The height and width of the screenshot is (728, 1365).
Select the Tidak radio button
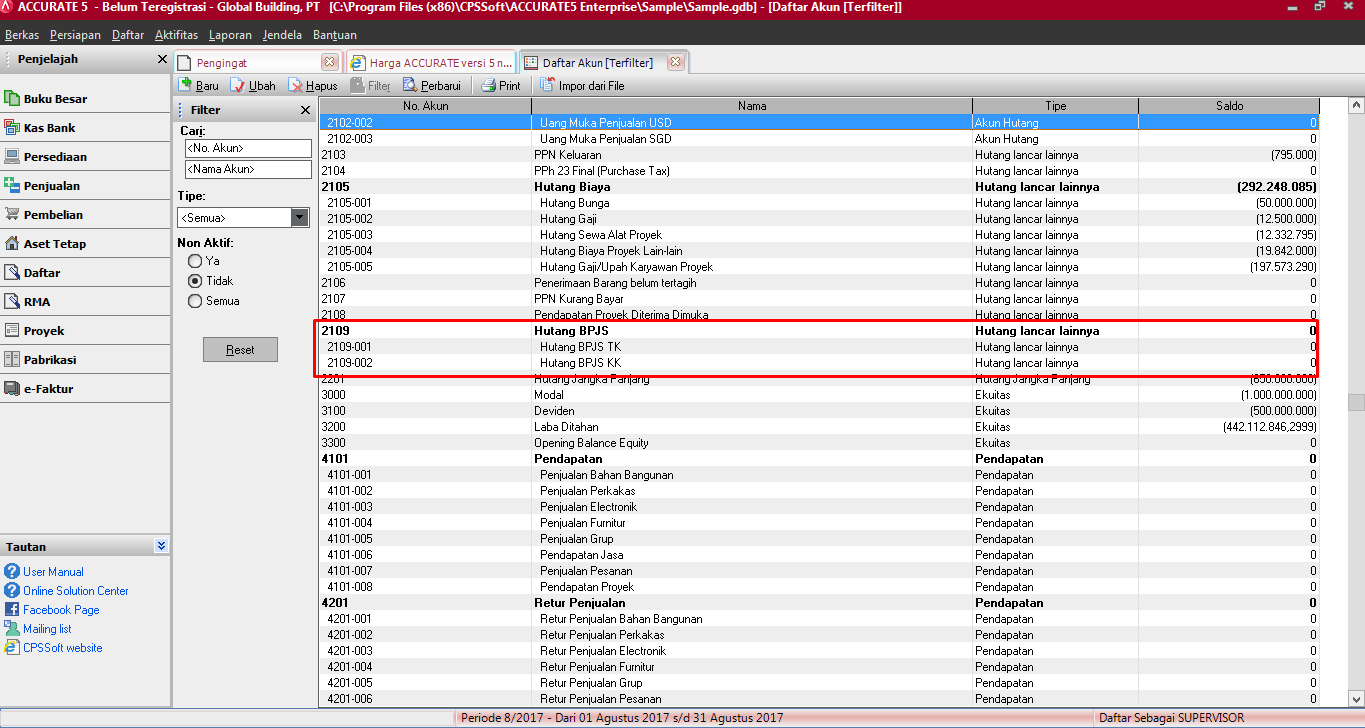pyautogui.click(x=195, y=281)
